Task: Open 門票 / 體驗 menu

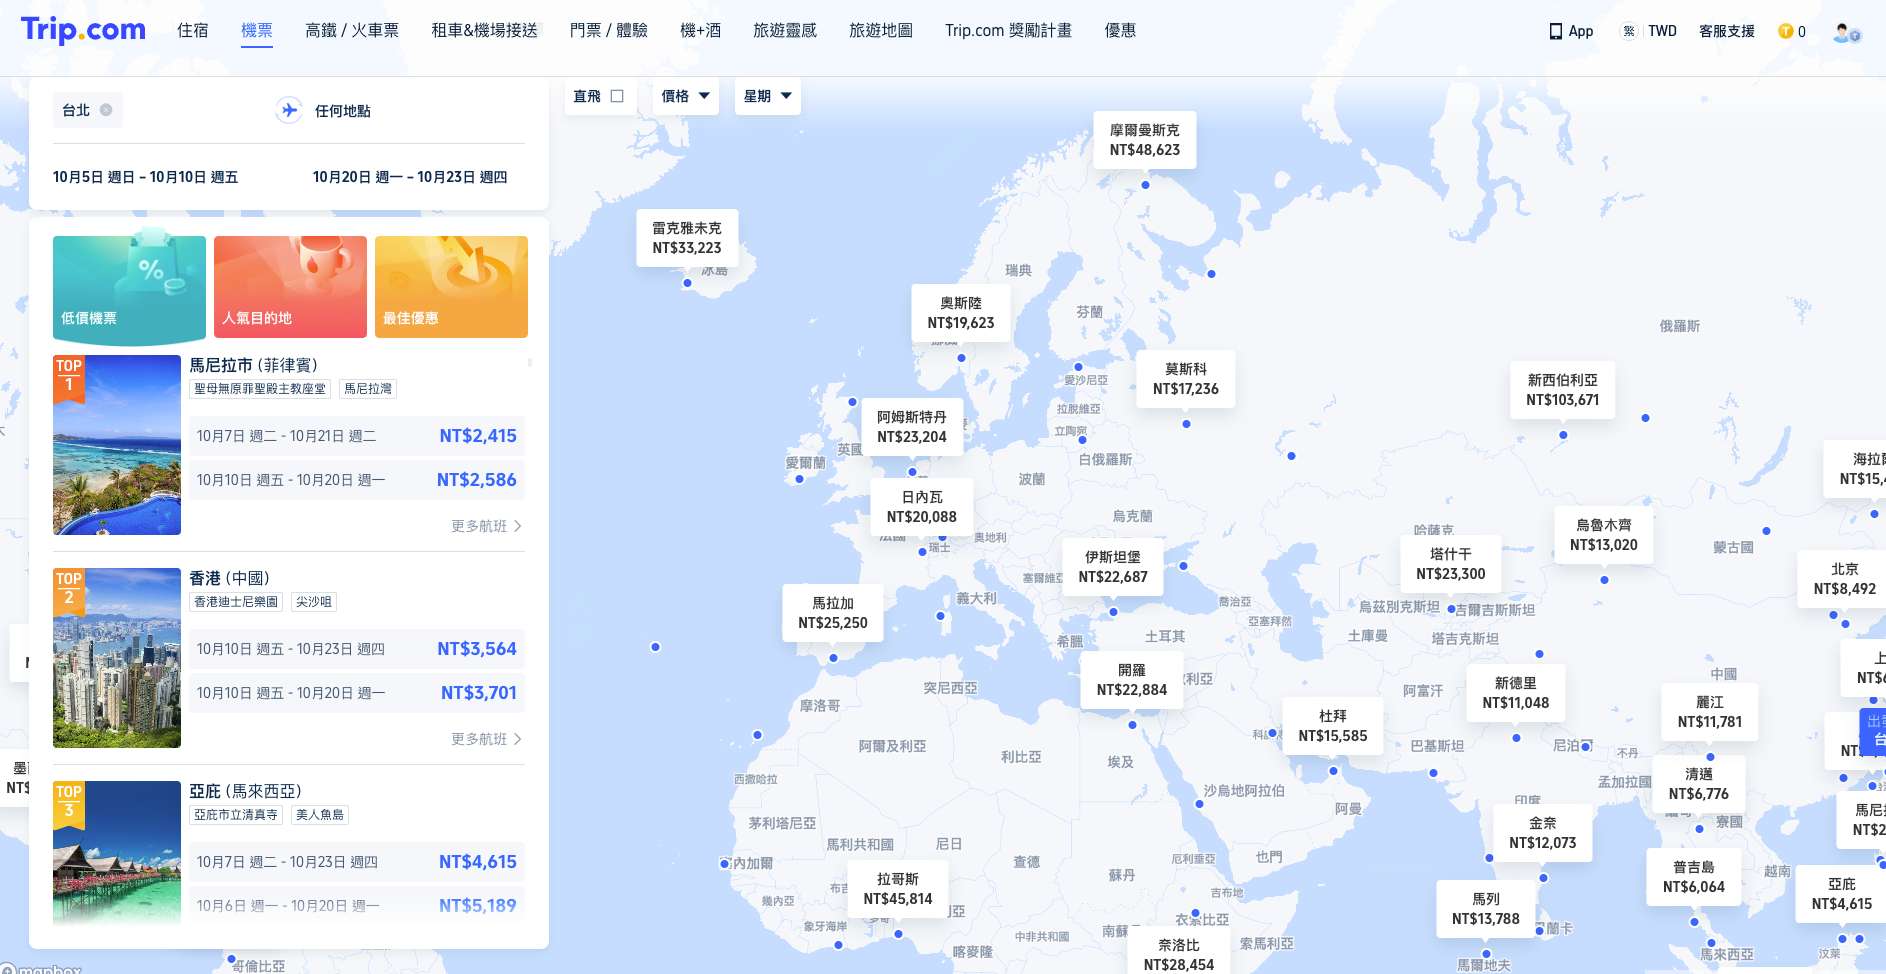Action: (609, 30)
